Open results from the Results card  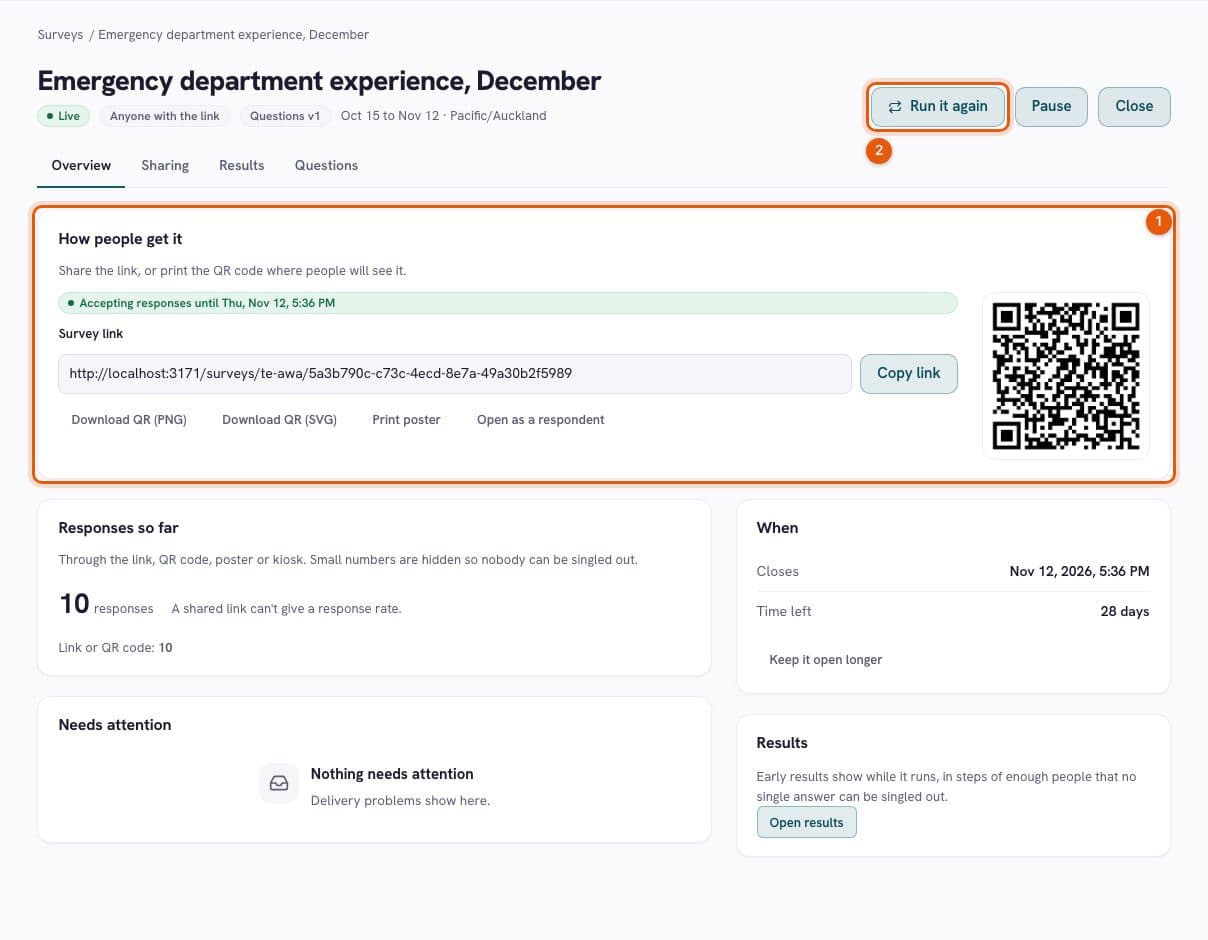806,823
